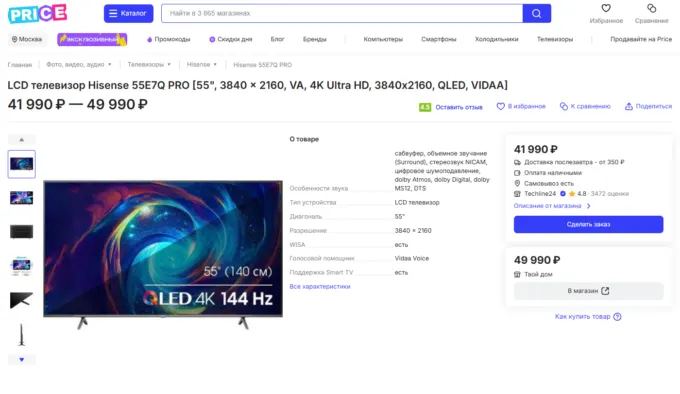Select the fourth features thumbnail

click(x=22, y=265)
